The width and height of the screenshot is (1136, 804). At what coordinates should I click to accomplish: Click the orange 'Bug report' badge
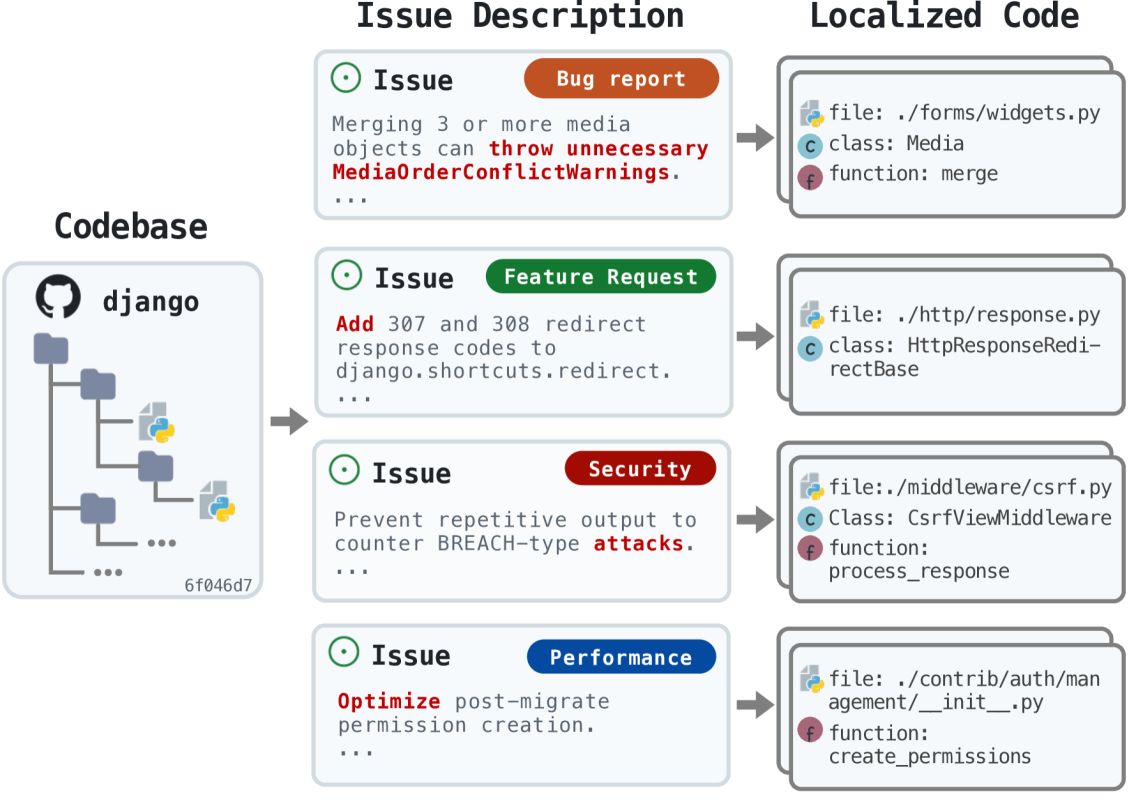click(x=622, y=78)
